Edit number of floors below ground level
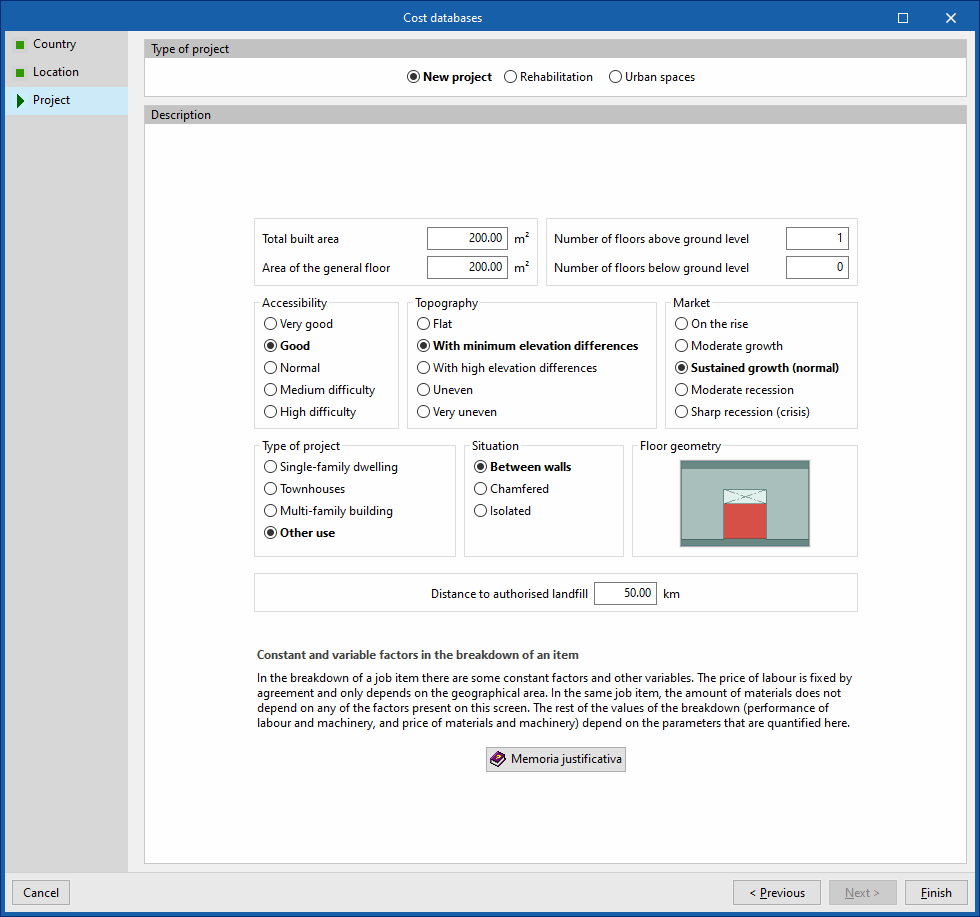The height and width of the screenshot is (917, 980). tap(817, 267)
